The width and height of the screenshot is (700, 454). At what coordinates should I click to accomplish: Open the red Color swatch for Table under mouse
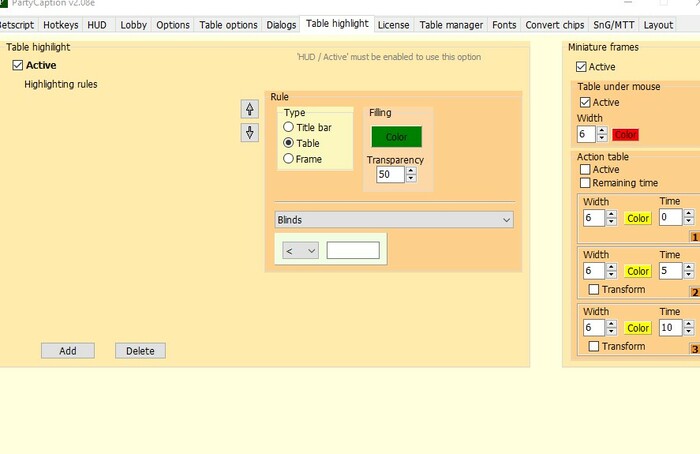pos(625,134)
